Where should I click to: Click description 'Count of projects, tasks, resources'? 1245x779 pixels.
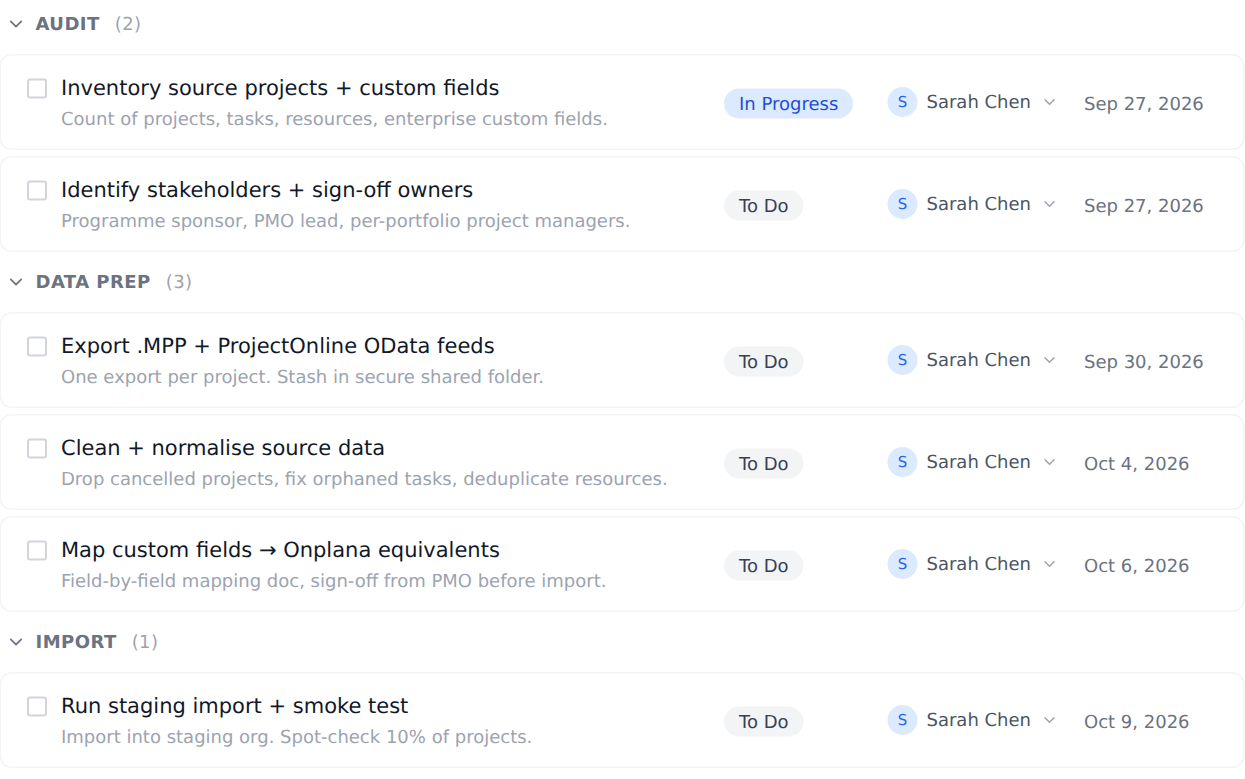click(334, 119)
